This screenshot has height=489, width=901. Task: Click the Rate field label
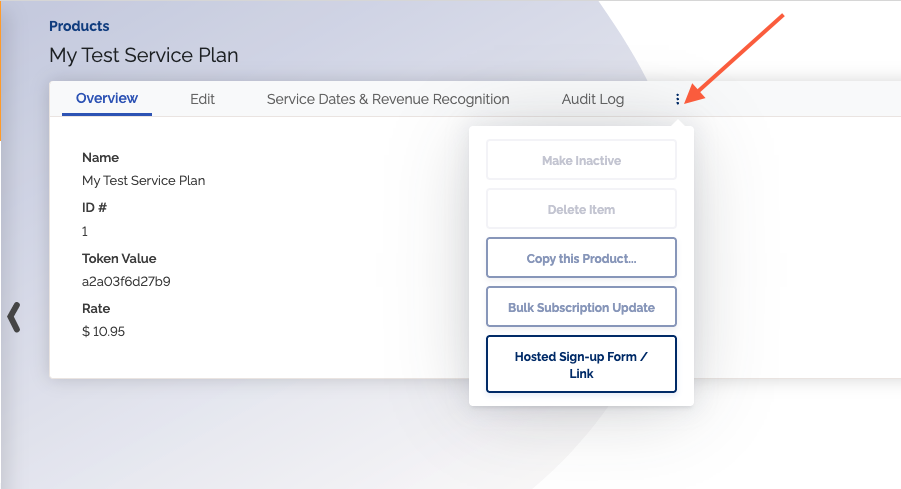tap(96, 308)
